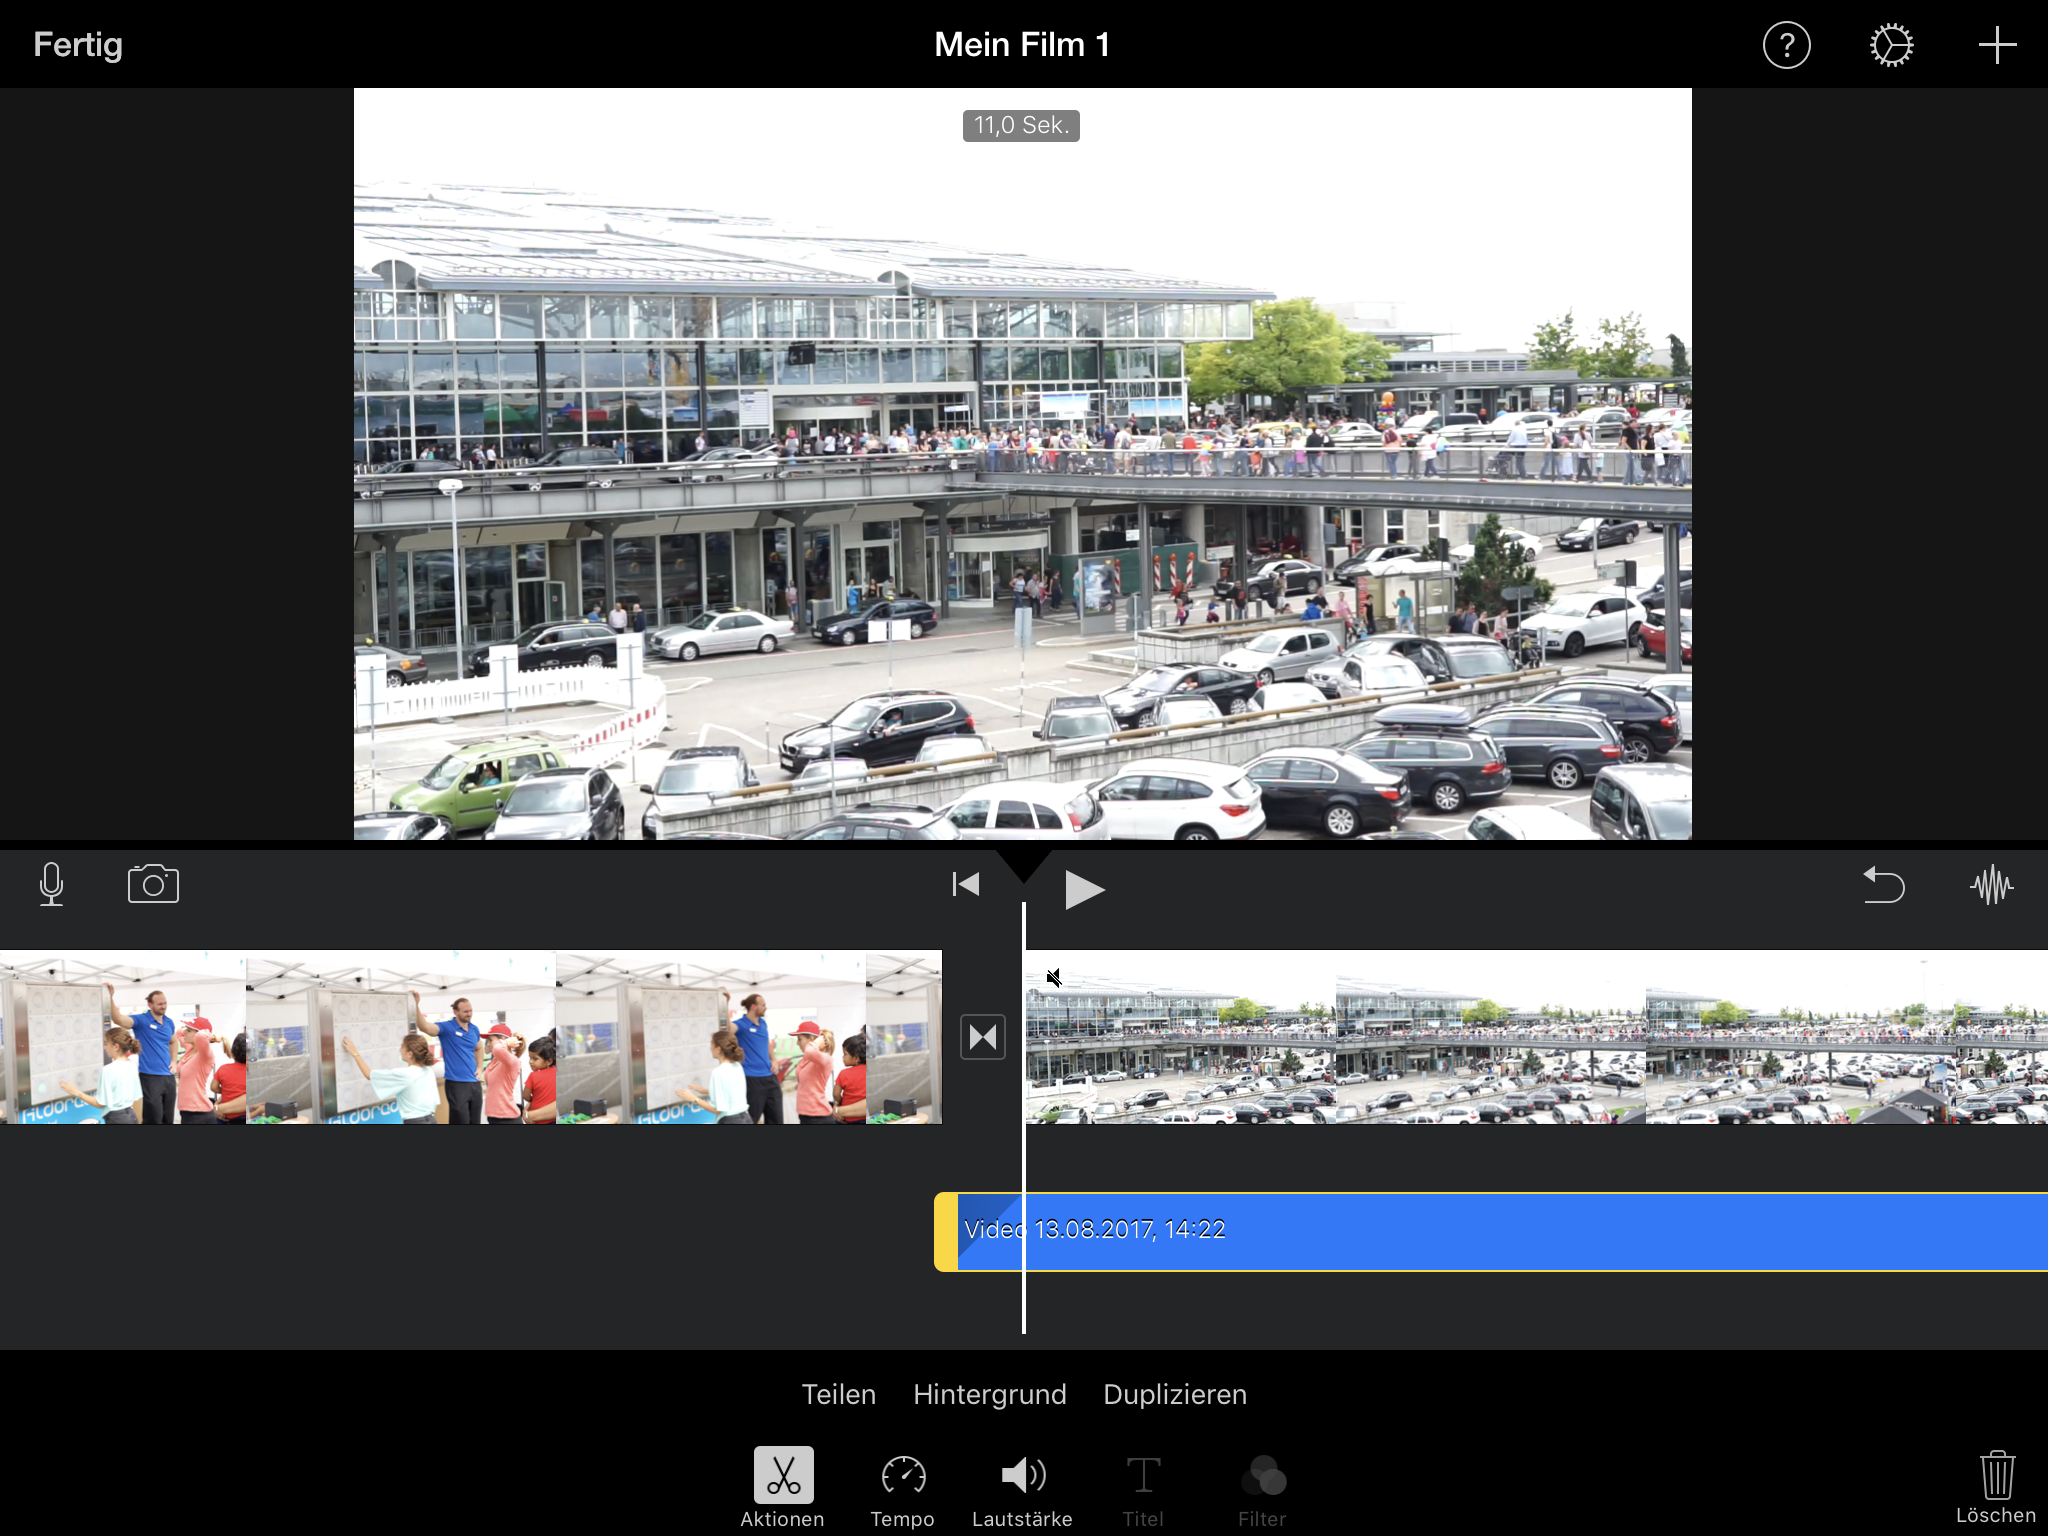This screenshot has height=1536, width=2048.
Task: Toggle audio waveform display icon
Action: pos(1991,885)
